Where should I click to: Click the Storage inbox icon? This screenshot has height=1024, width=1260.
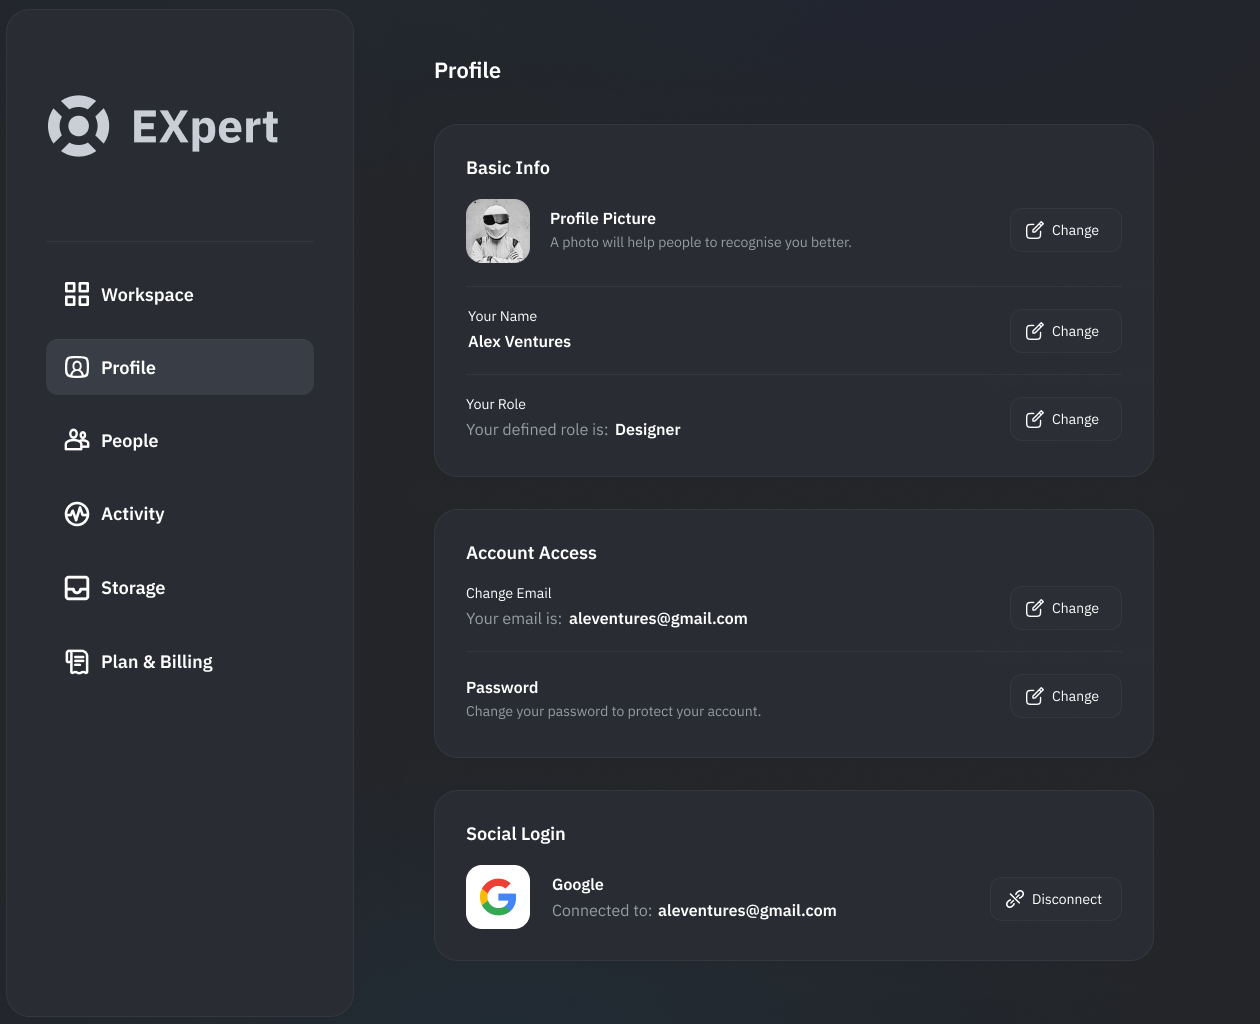click(x=77, y=588)
